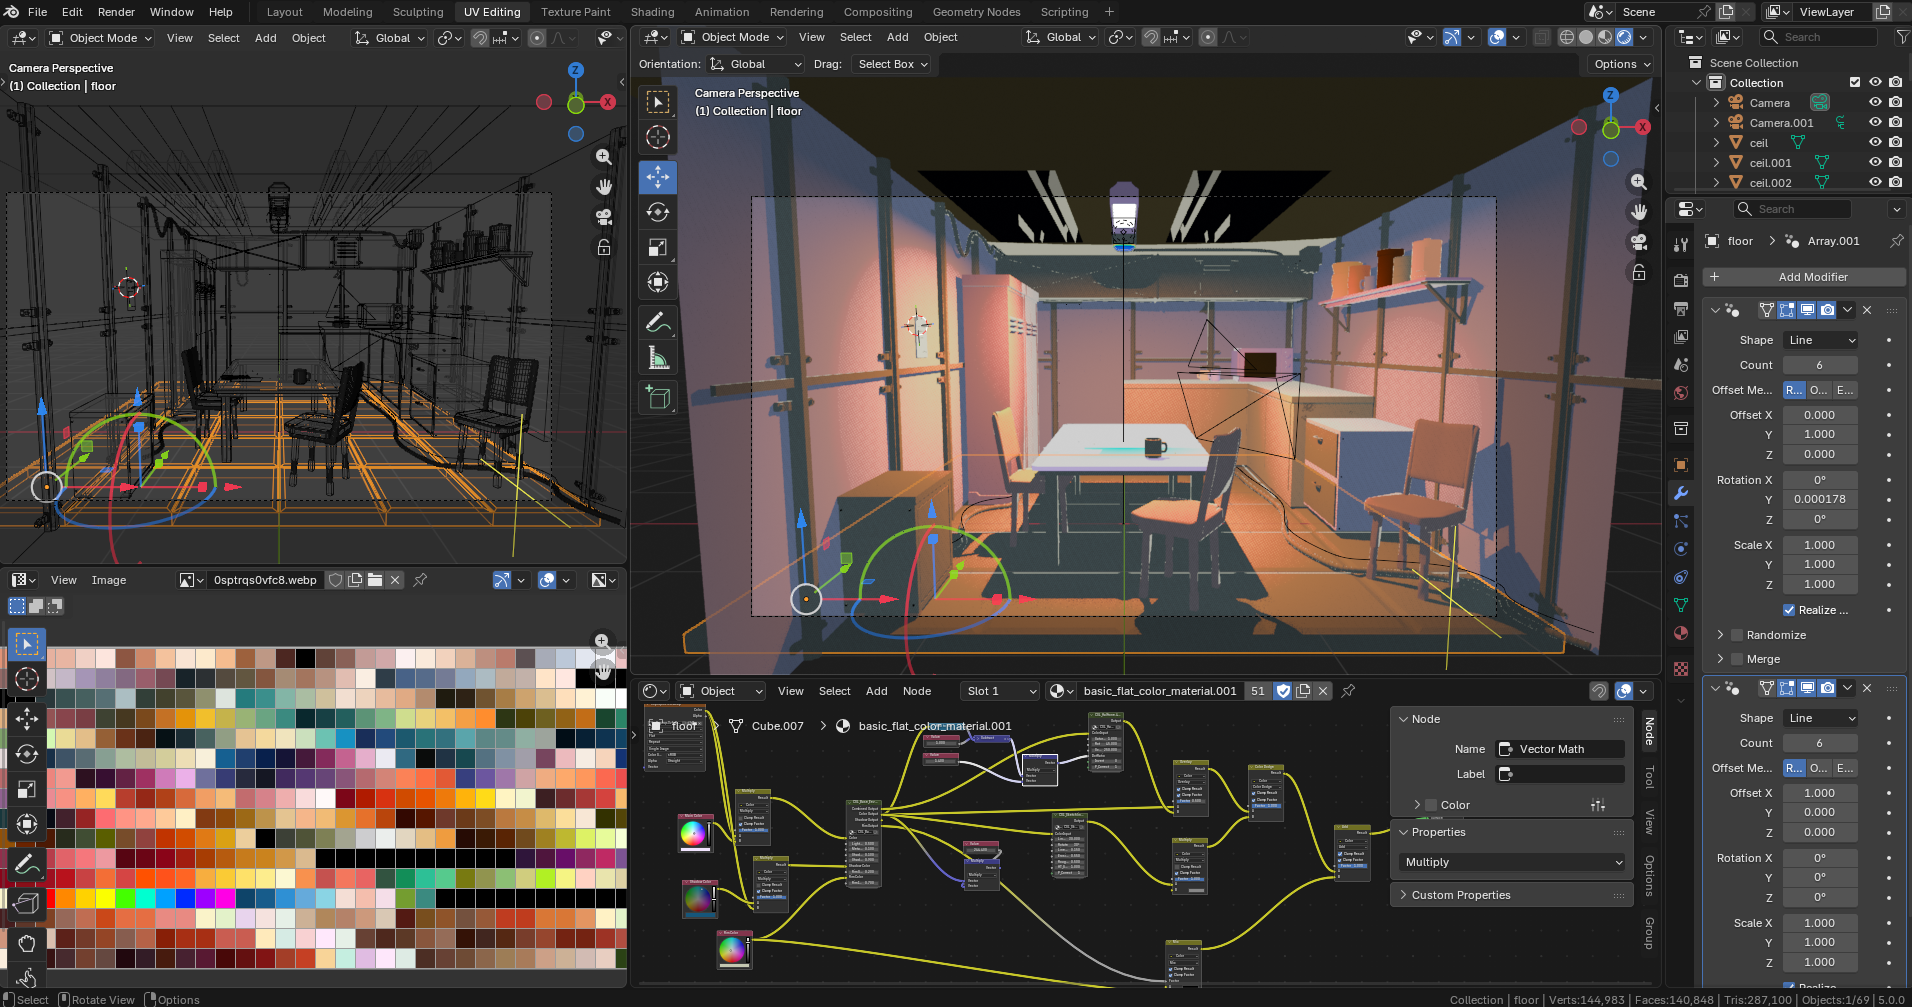Uncheck the Collection exclude checkbox
Viewport: 1912px width, 1007px height.
point(1855,82)
